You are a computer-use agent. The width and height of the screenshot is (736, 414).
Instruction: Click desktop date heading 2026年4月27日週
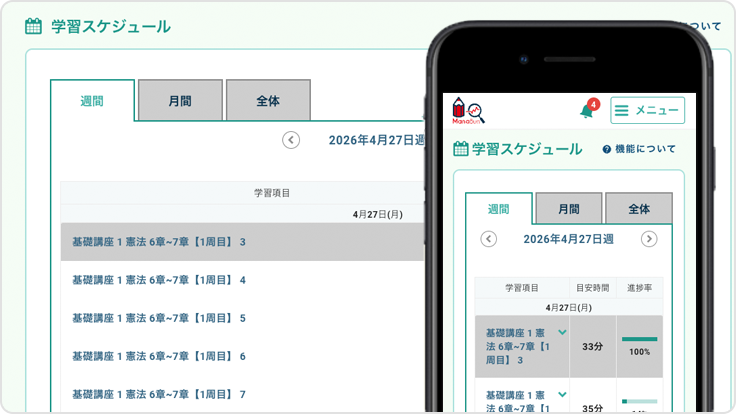click(x=376, y=140)
